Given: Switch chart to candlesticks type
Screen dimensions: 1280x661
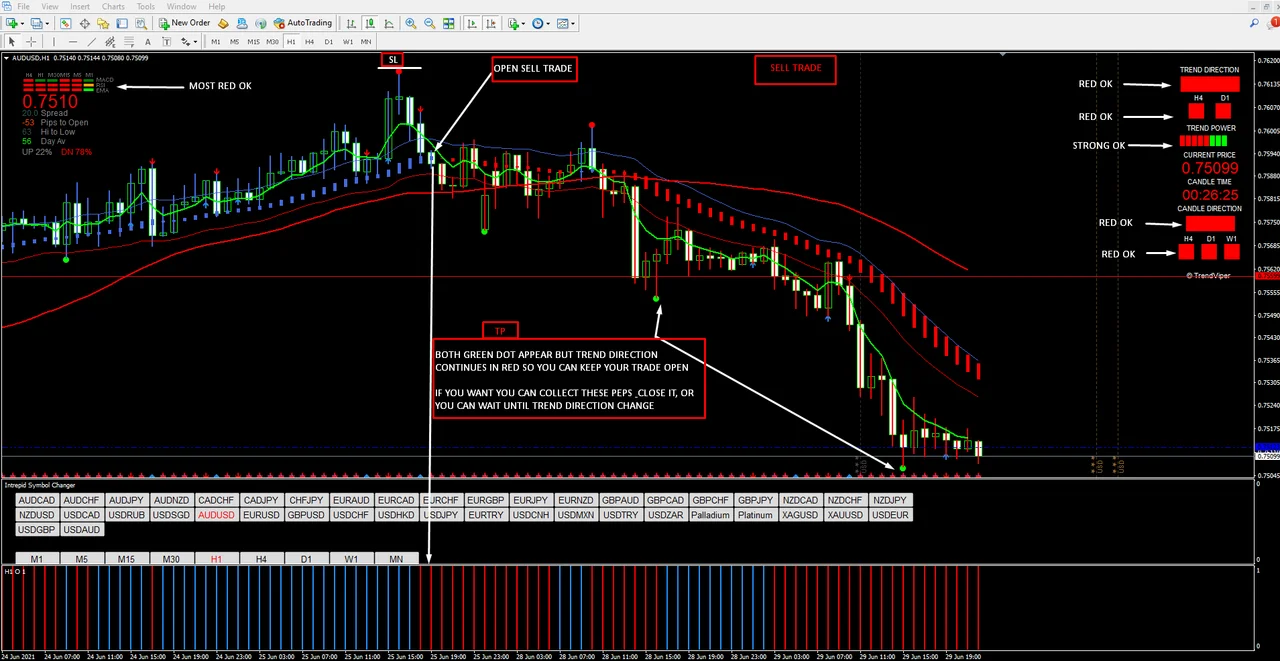Looking at the screenshot, I should [x=370, y=23].
